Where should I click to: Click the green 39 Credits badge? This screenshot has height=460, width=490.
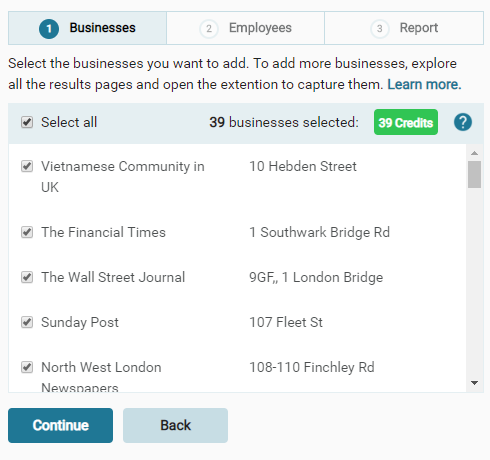click(406, 122)
